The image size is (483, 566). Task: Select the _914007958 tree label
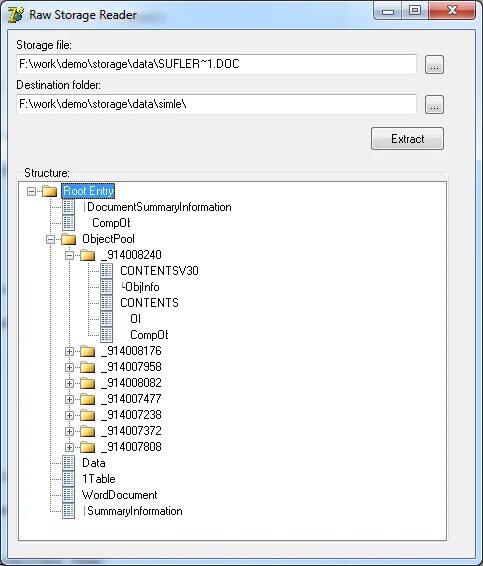coord(131,367)
